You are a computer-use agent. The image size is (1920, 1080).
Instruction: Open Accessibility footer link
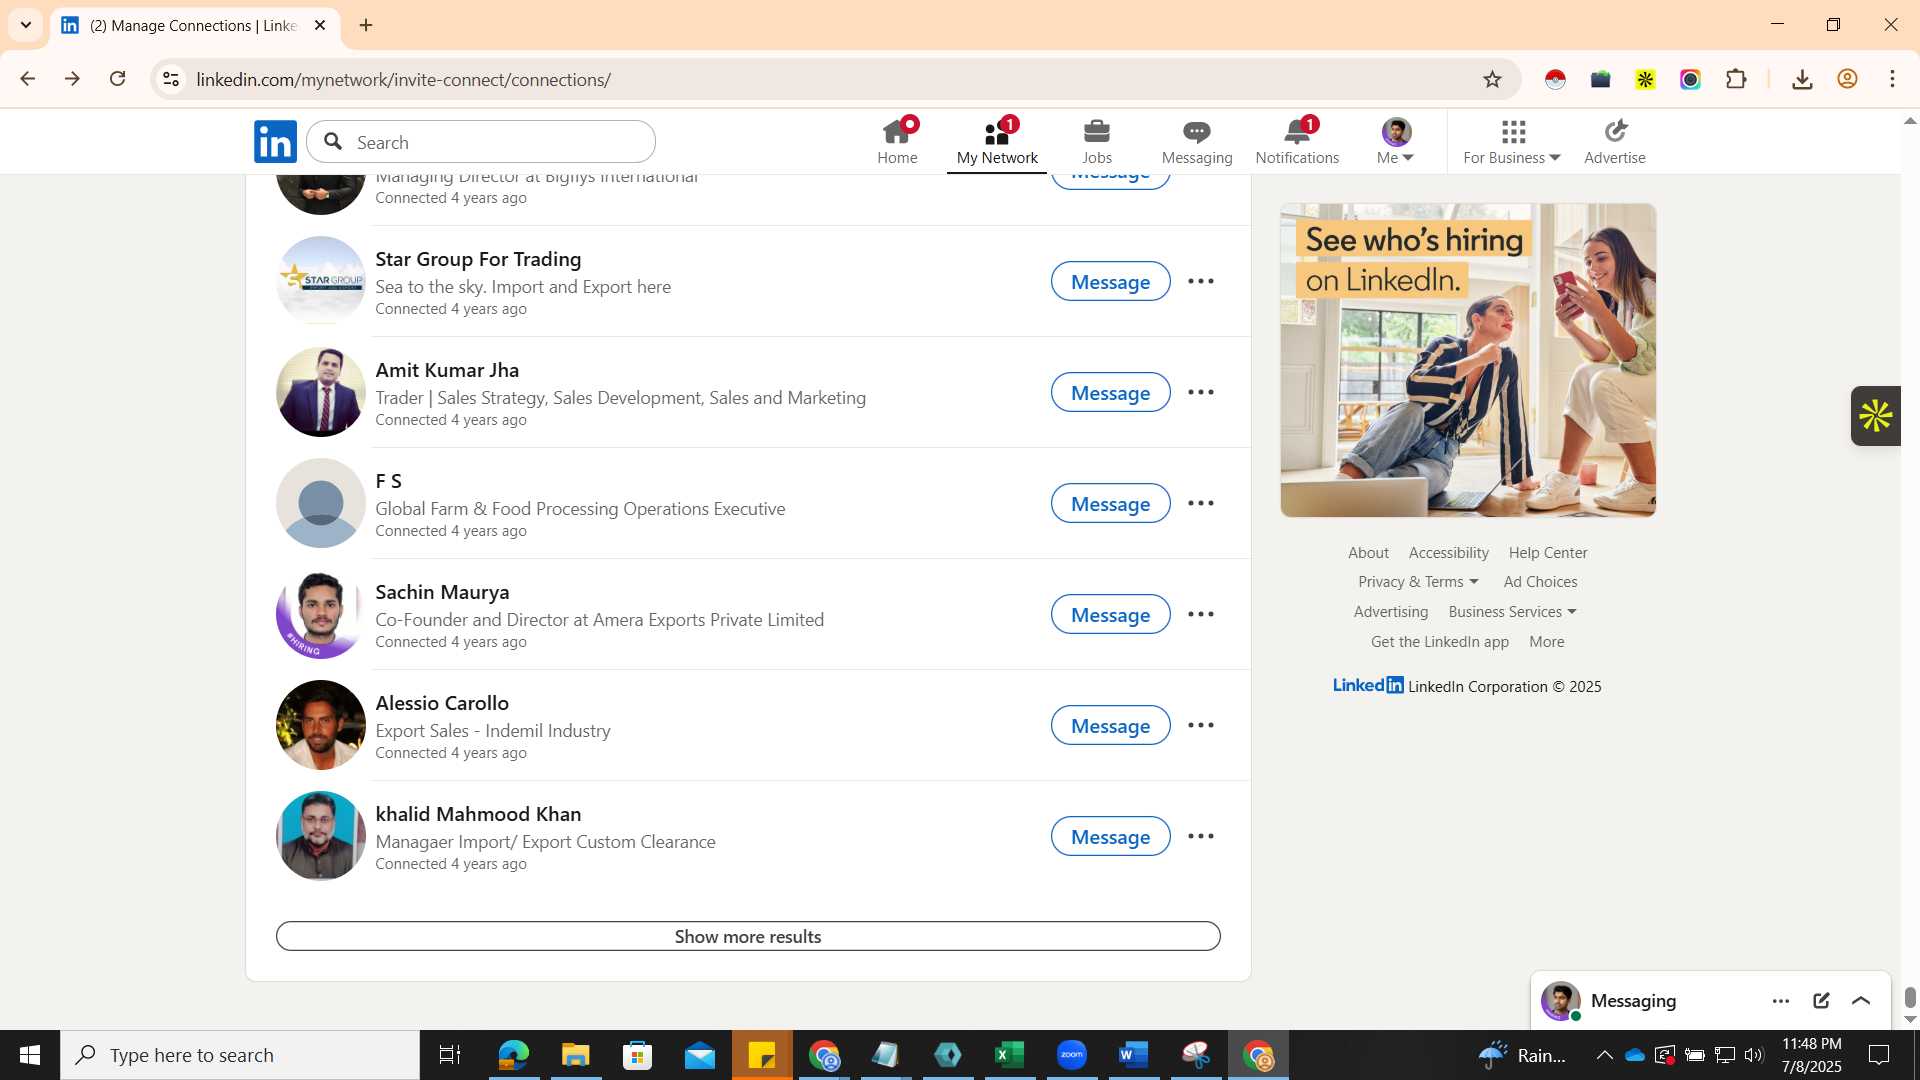point(1448,553)
